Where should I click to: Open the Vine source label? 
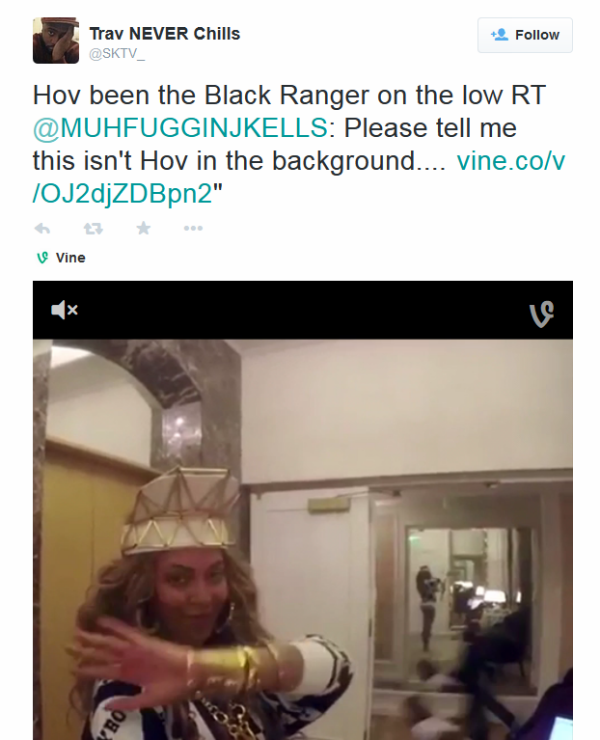click(70, 258)
